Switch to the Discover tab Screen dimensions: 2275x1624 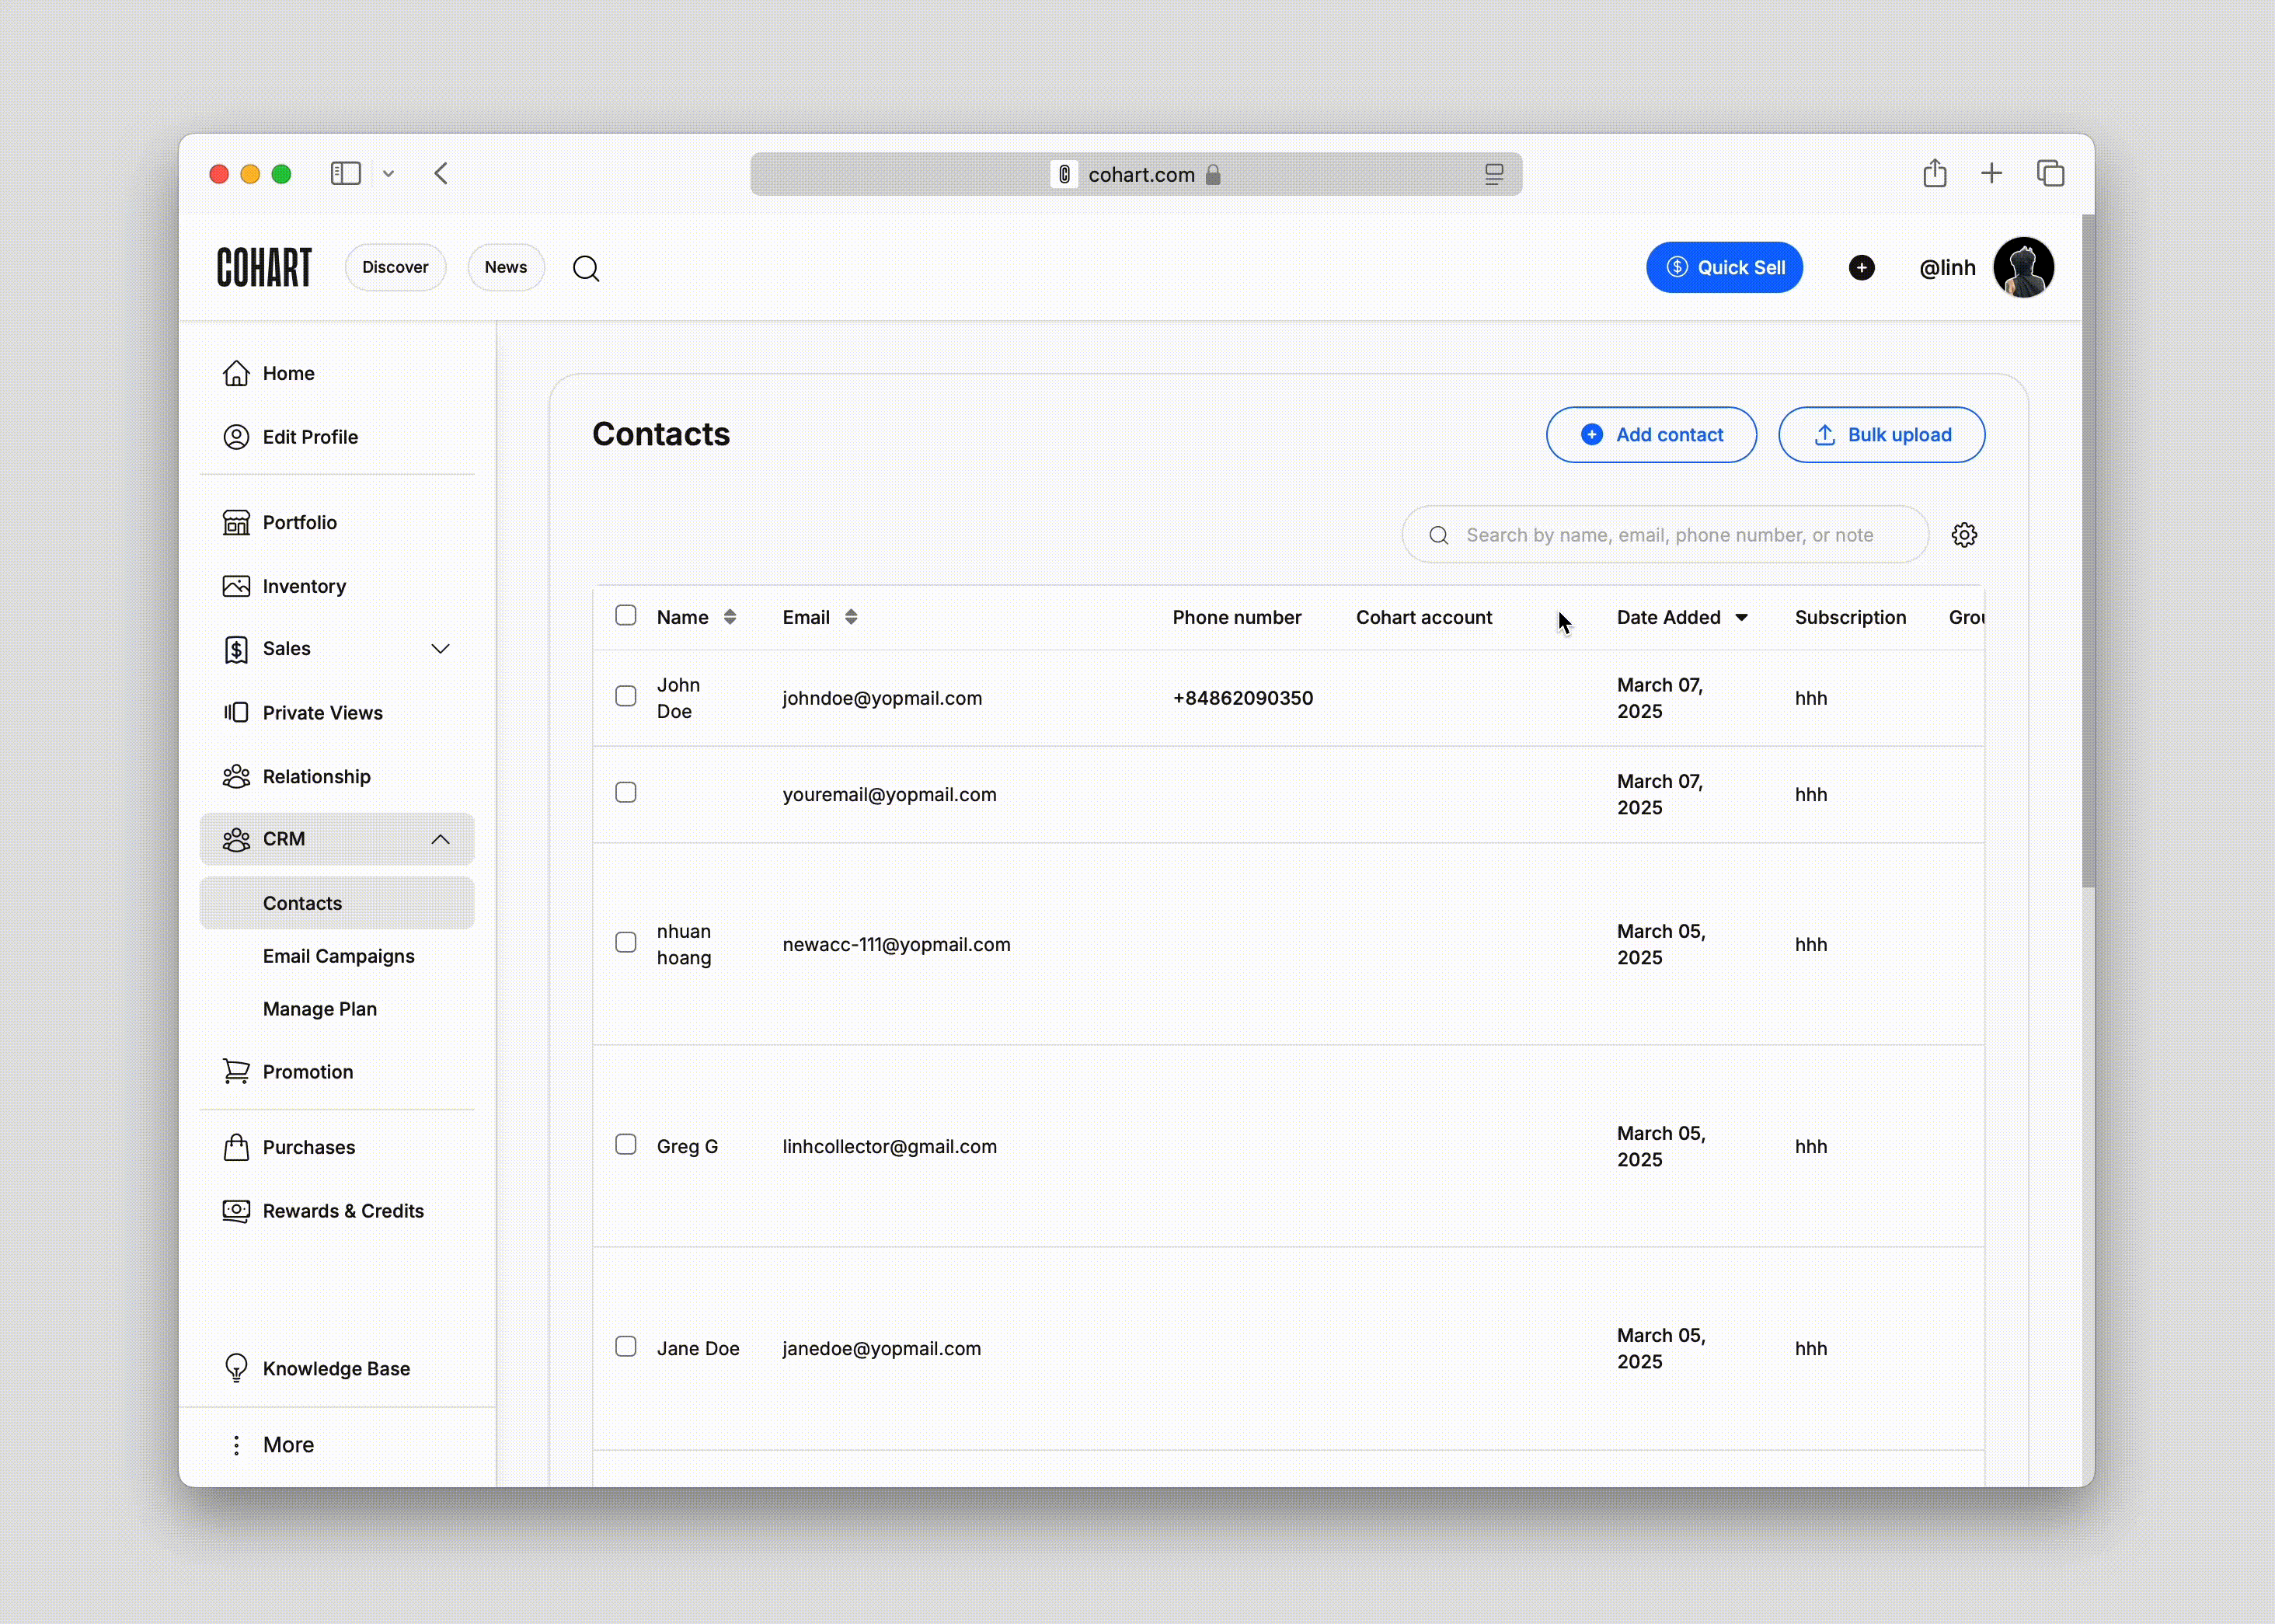pyautogui.click(x=395, y=268)
